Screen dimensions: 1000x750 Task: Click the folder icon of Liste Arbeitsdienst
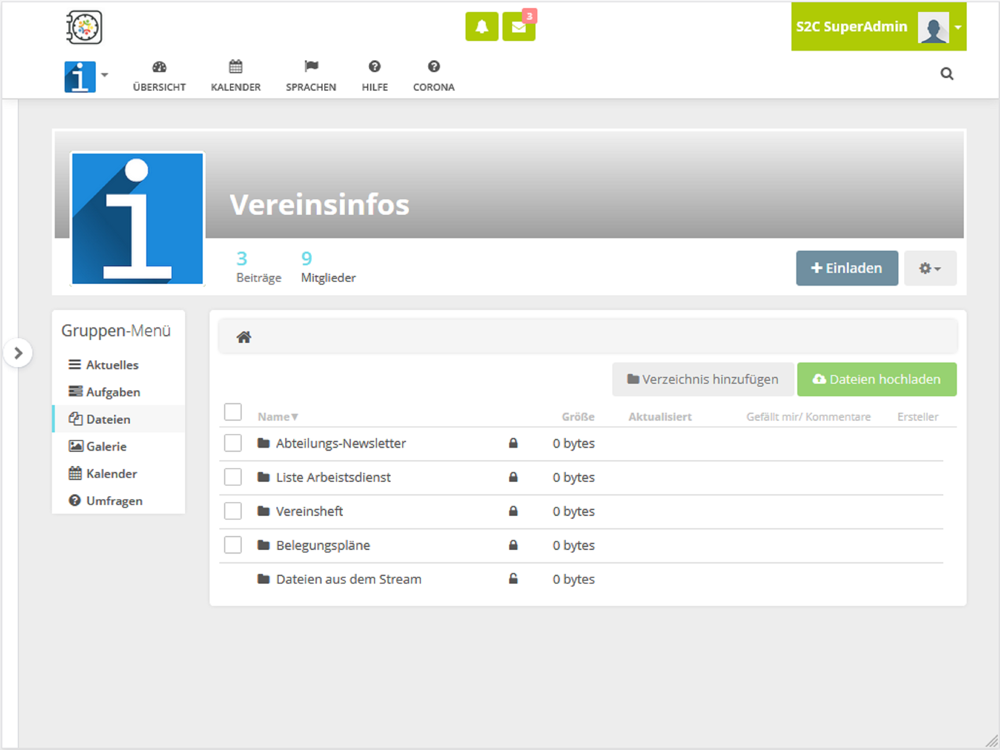click(x=263, y=477)
